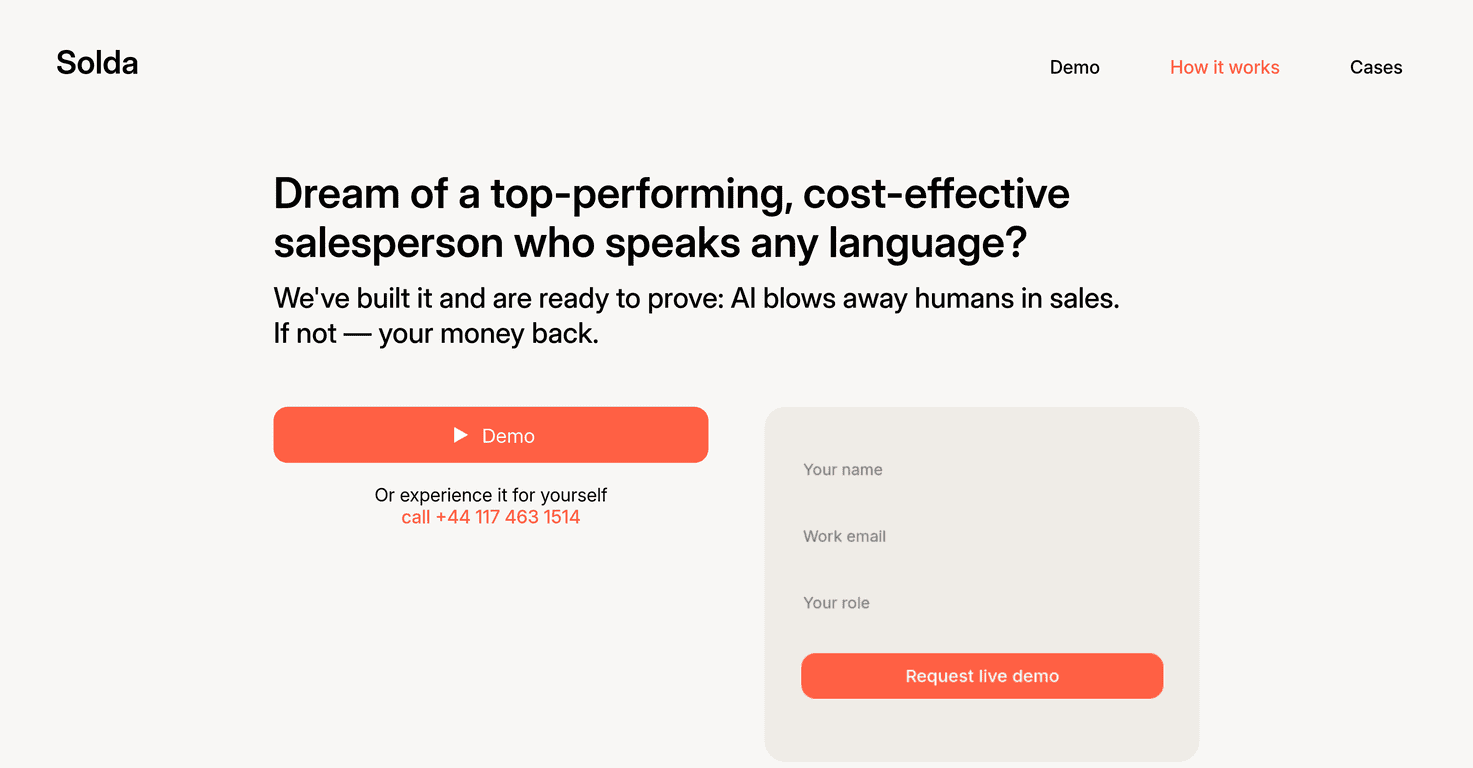Click the play icon inside the Demo button
This screenshot has height=768, width=1473.
[460, 435]
